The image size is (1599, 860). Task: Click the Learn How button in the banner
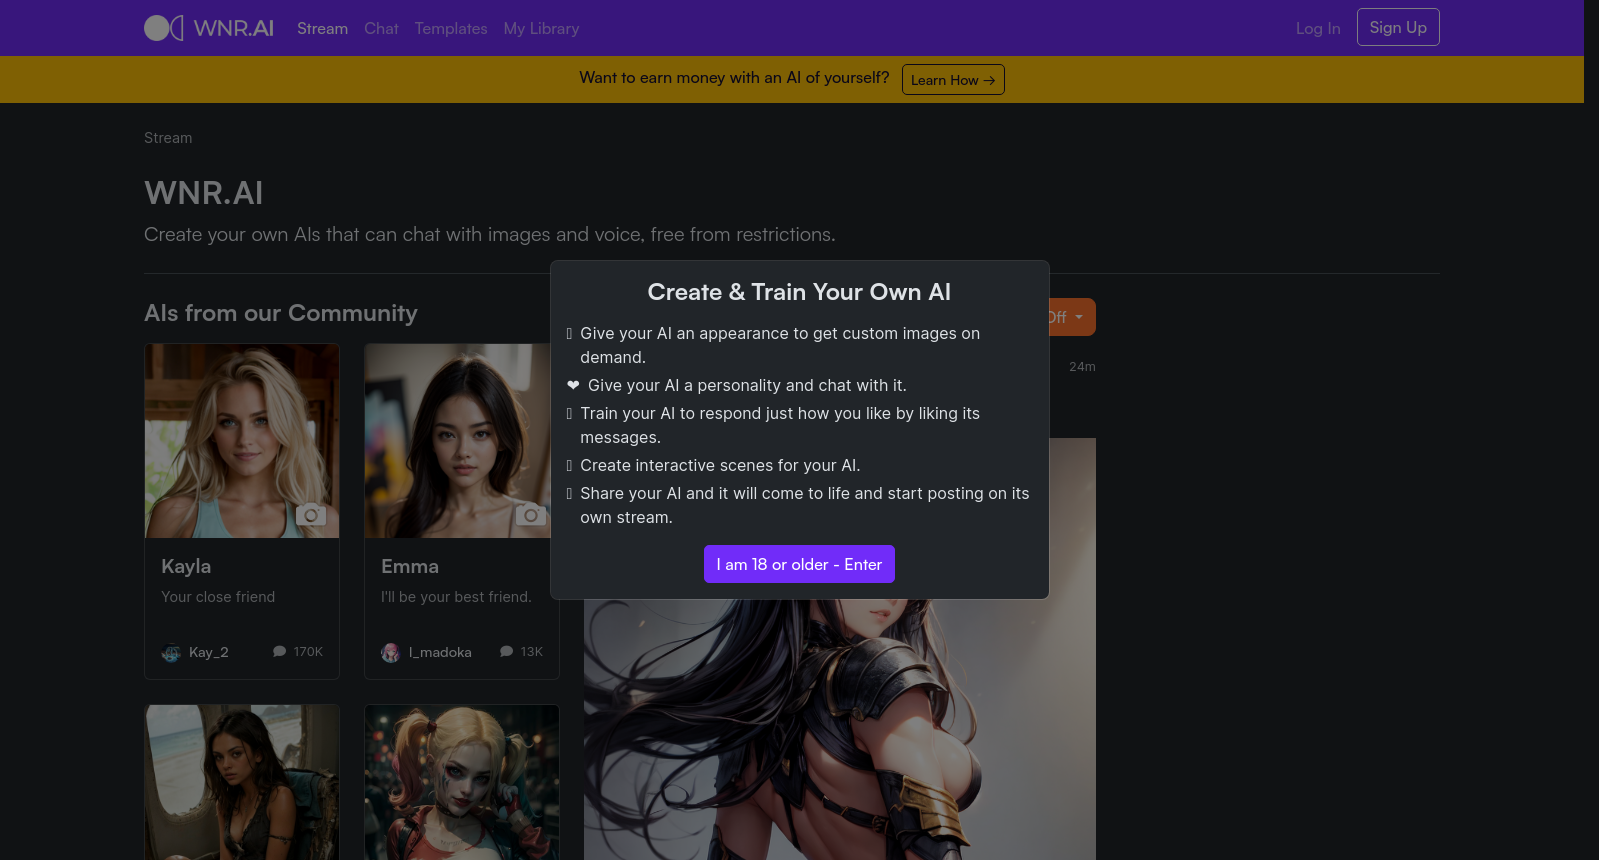pyautogui.click(x=953, y=80)
